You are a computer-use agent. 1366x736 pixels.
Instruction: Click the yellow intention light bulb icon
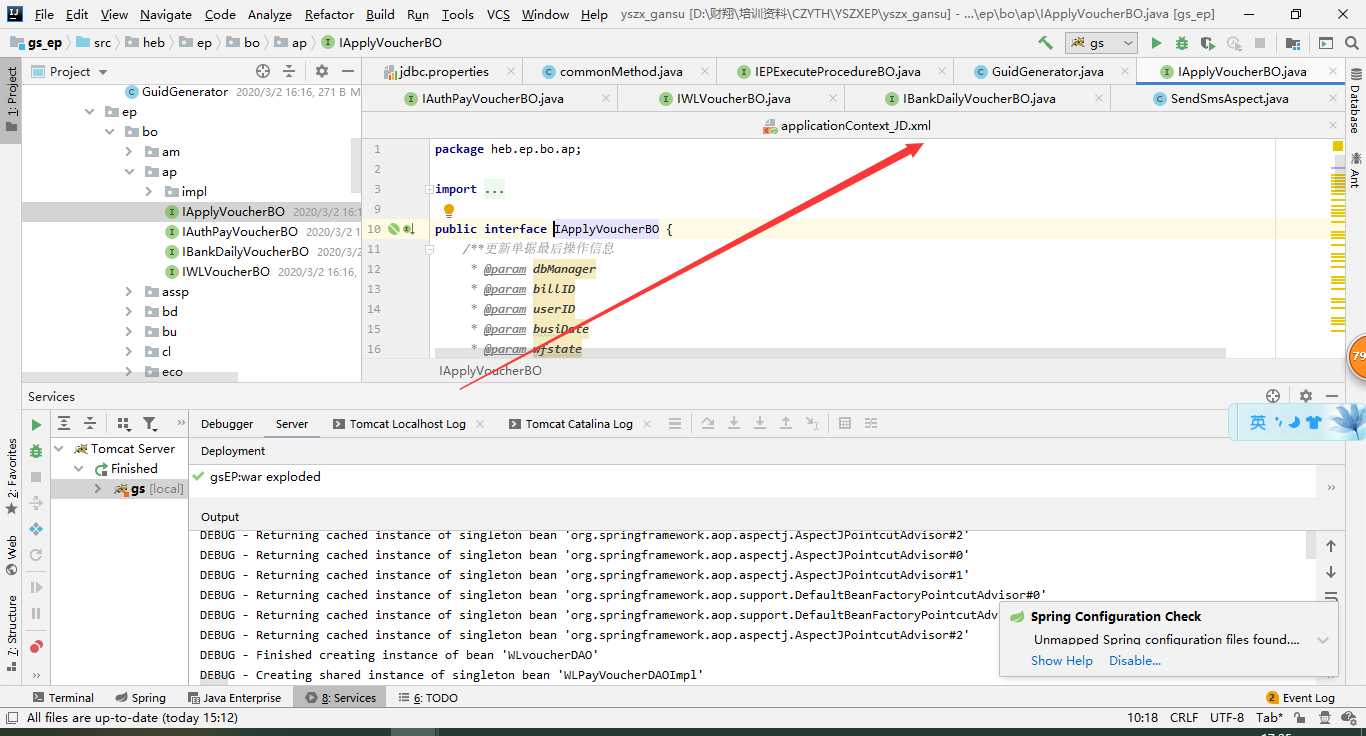449,211
